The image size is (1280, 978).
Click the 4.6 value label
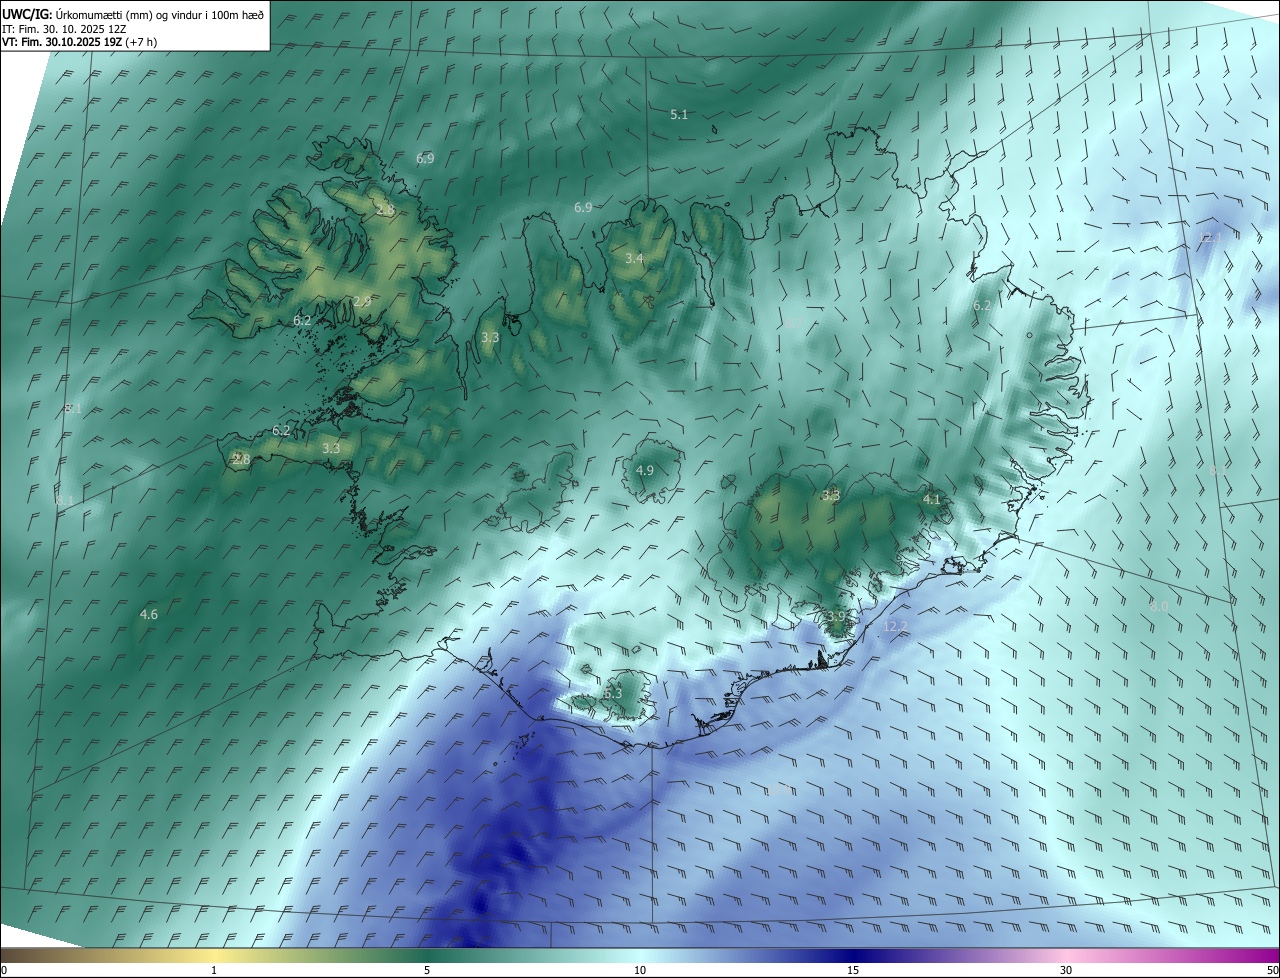(x=148, y=614)
